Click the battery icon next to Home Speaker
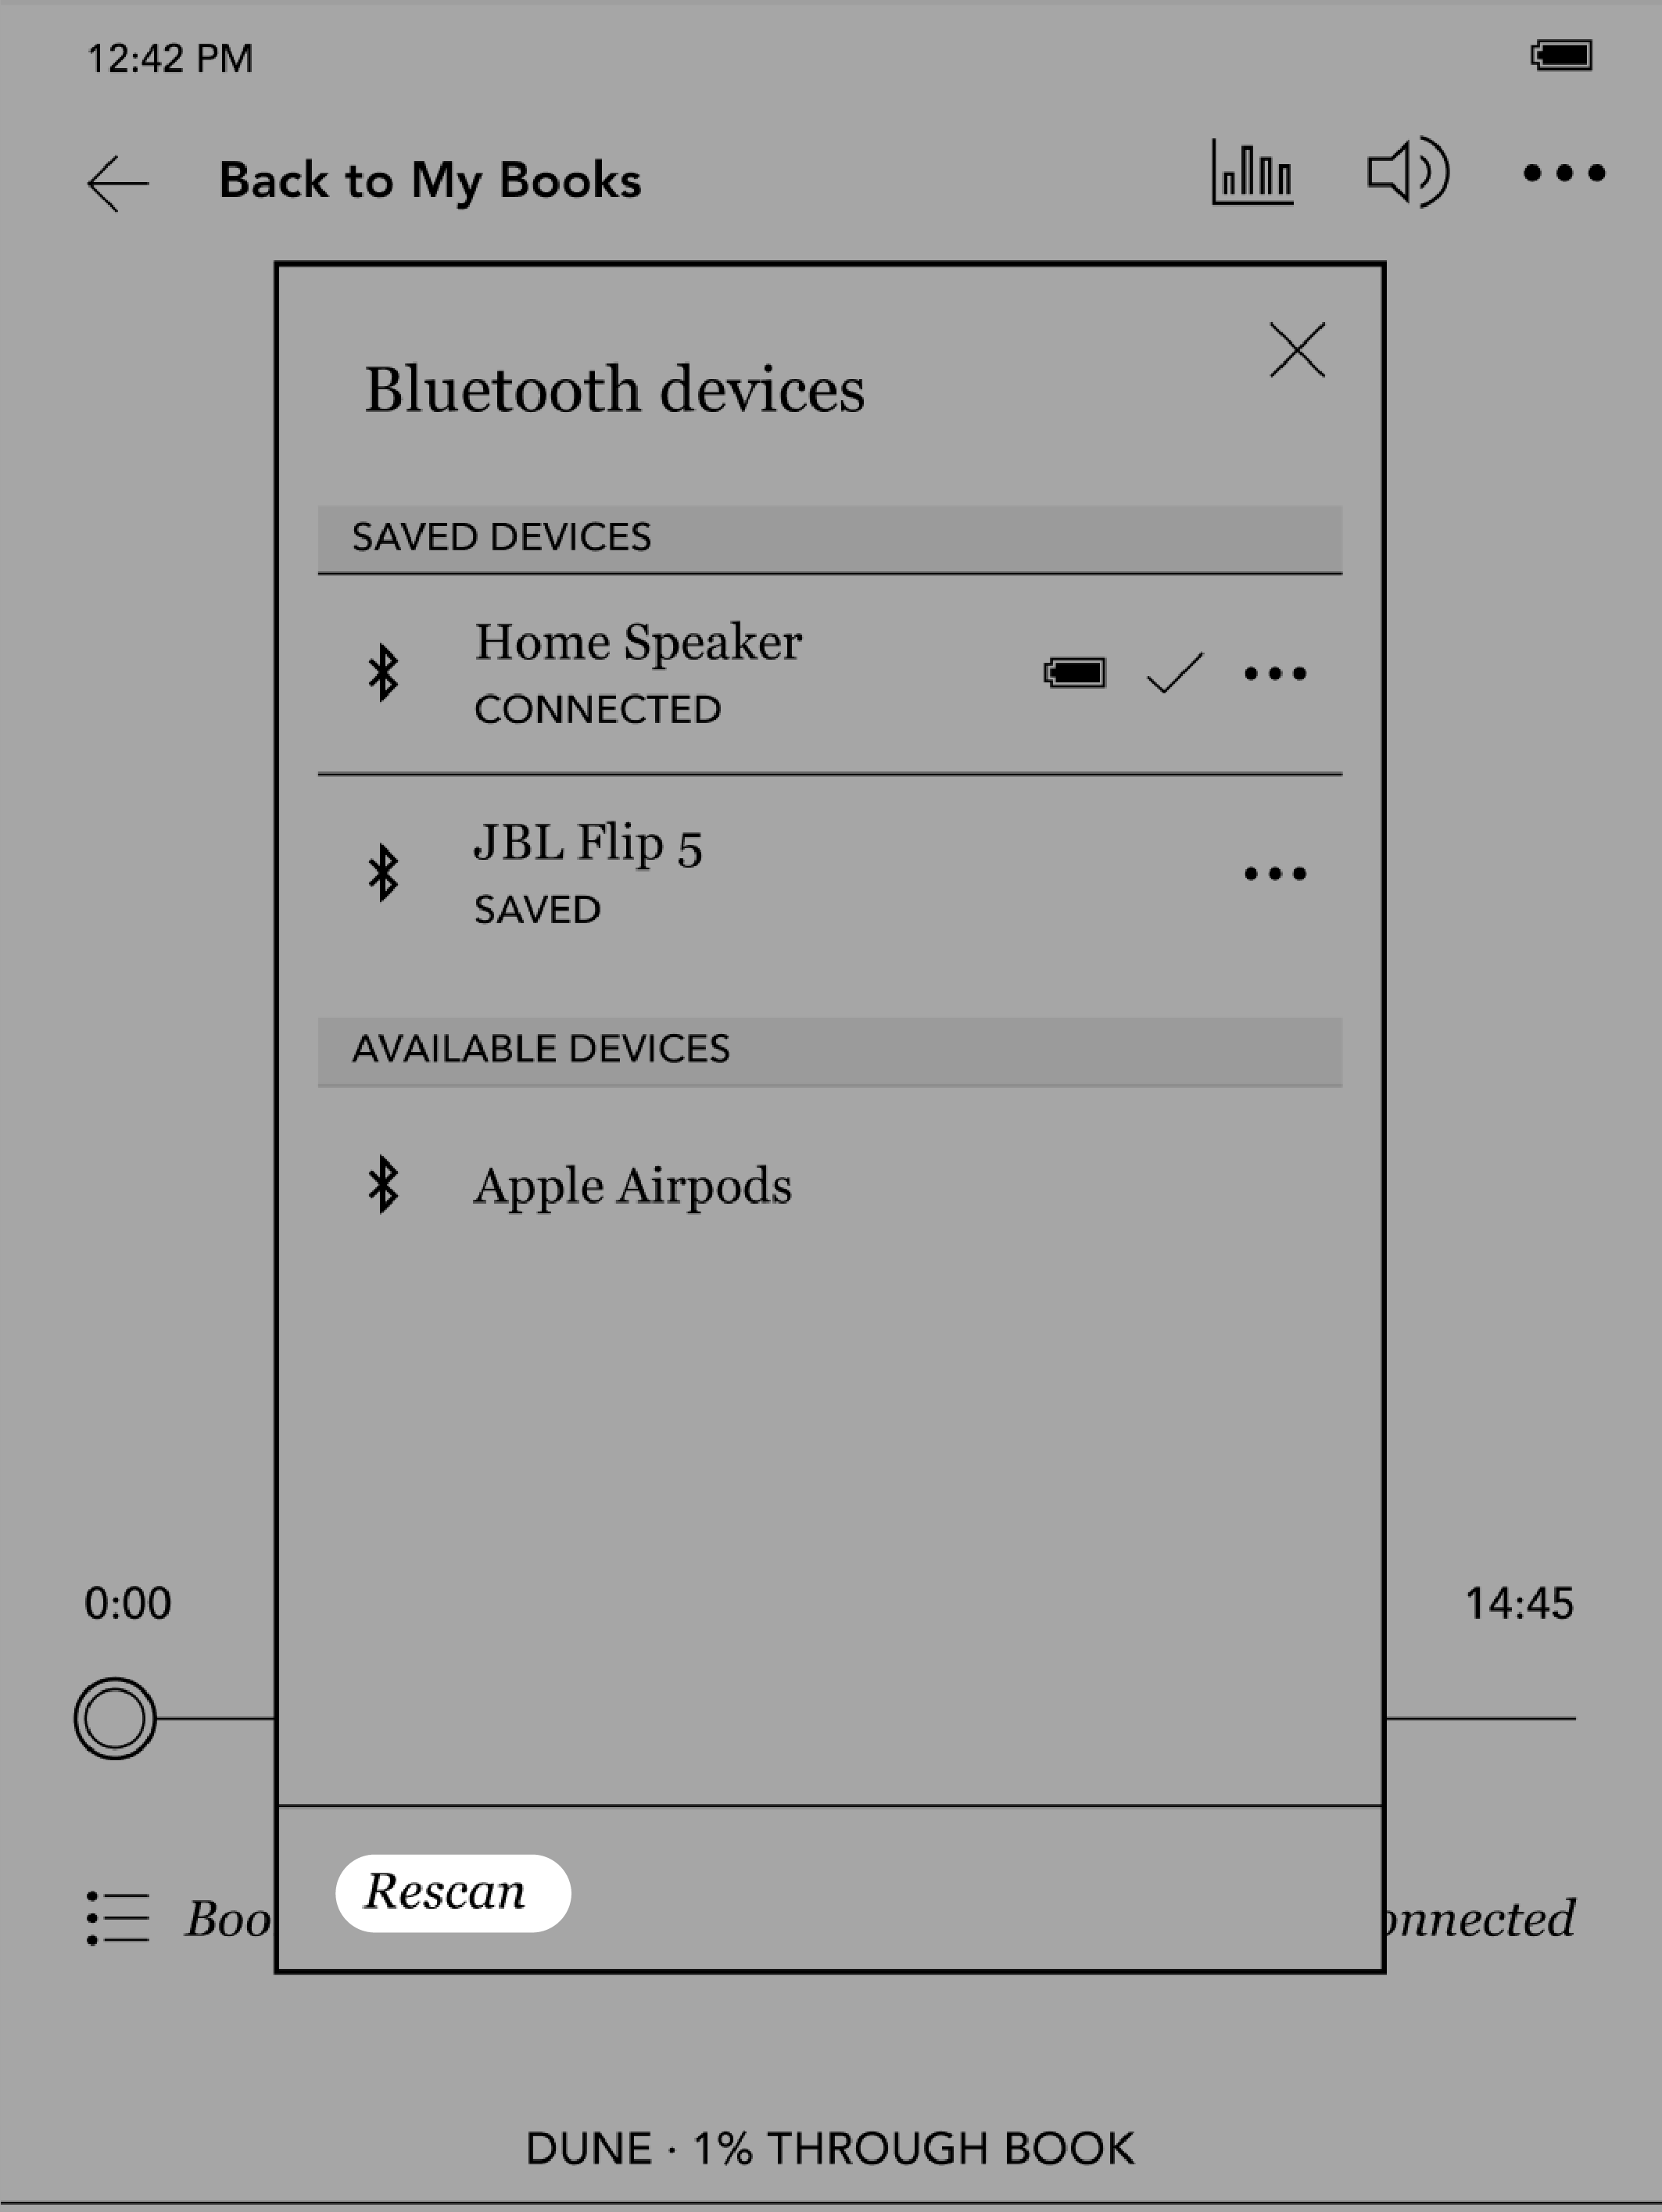This screenshot has width=1662, height=2212. [x=1070, y=672]
